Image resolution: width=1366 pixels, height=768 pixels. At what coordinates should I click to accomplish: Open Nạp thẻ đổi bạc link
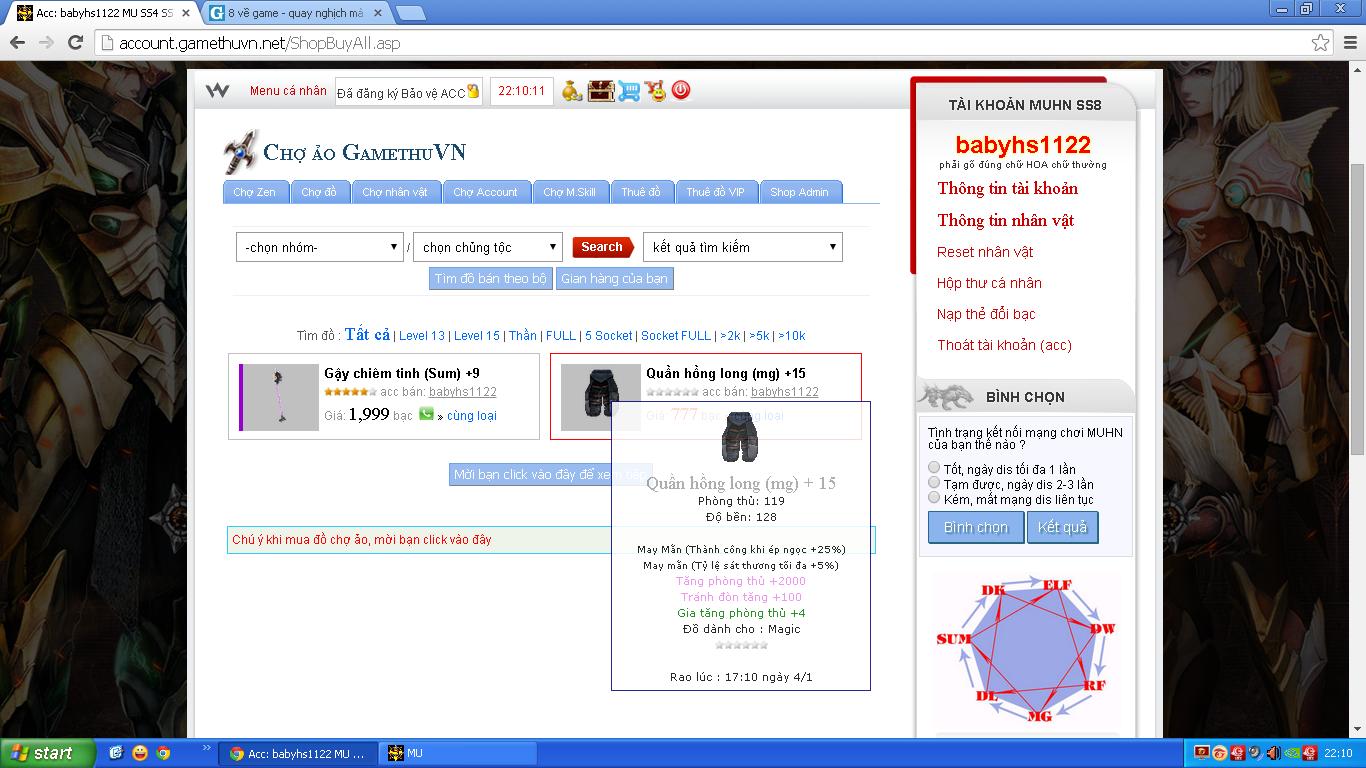pos(986,314)
